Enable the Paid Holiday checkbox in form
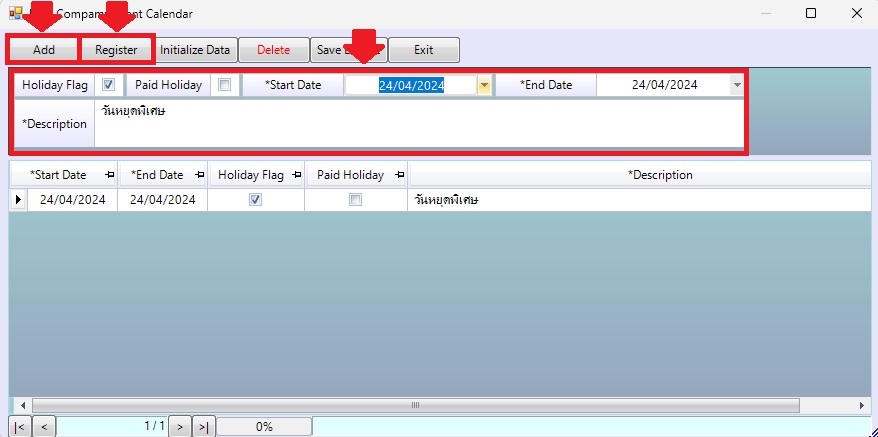The image size is (878, 437). click(x=224, y=85)
